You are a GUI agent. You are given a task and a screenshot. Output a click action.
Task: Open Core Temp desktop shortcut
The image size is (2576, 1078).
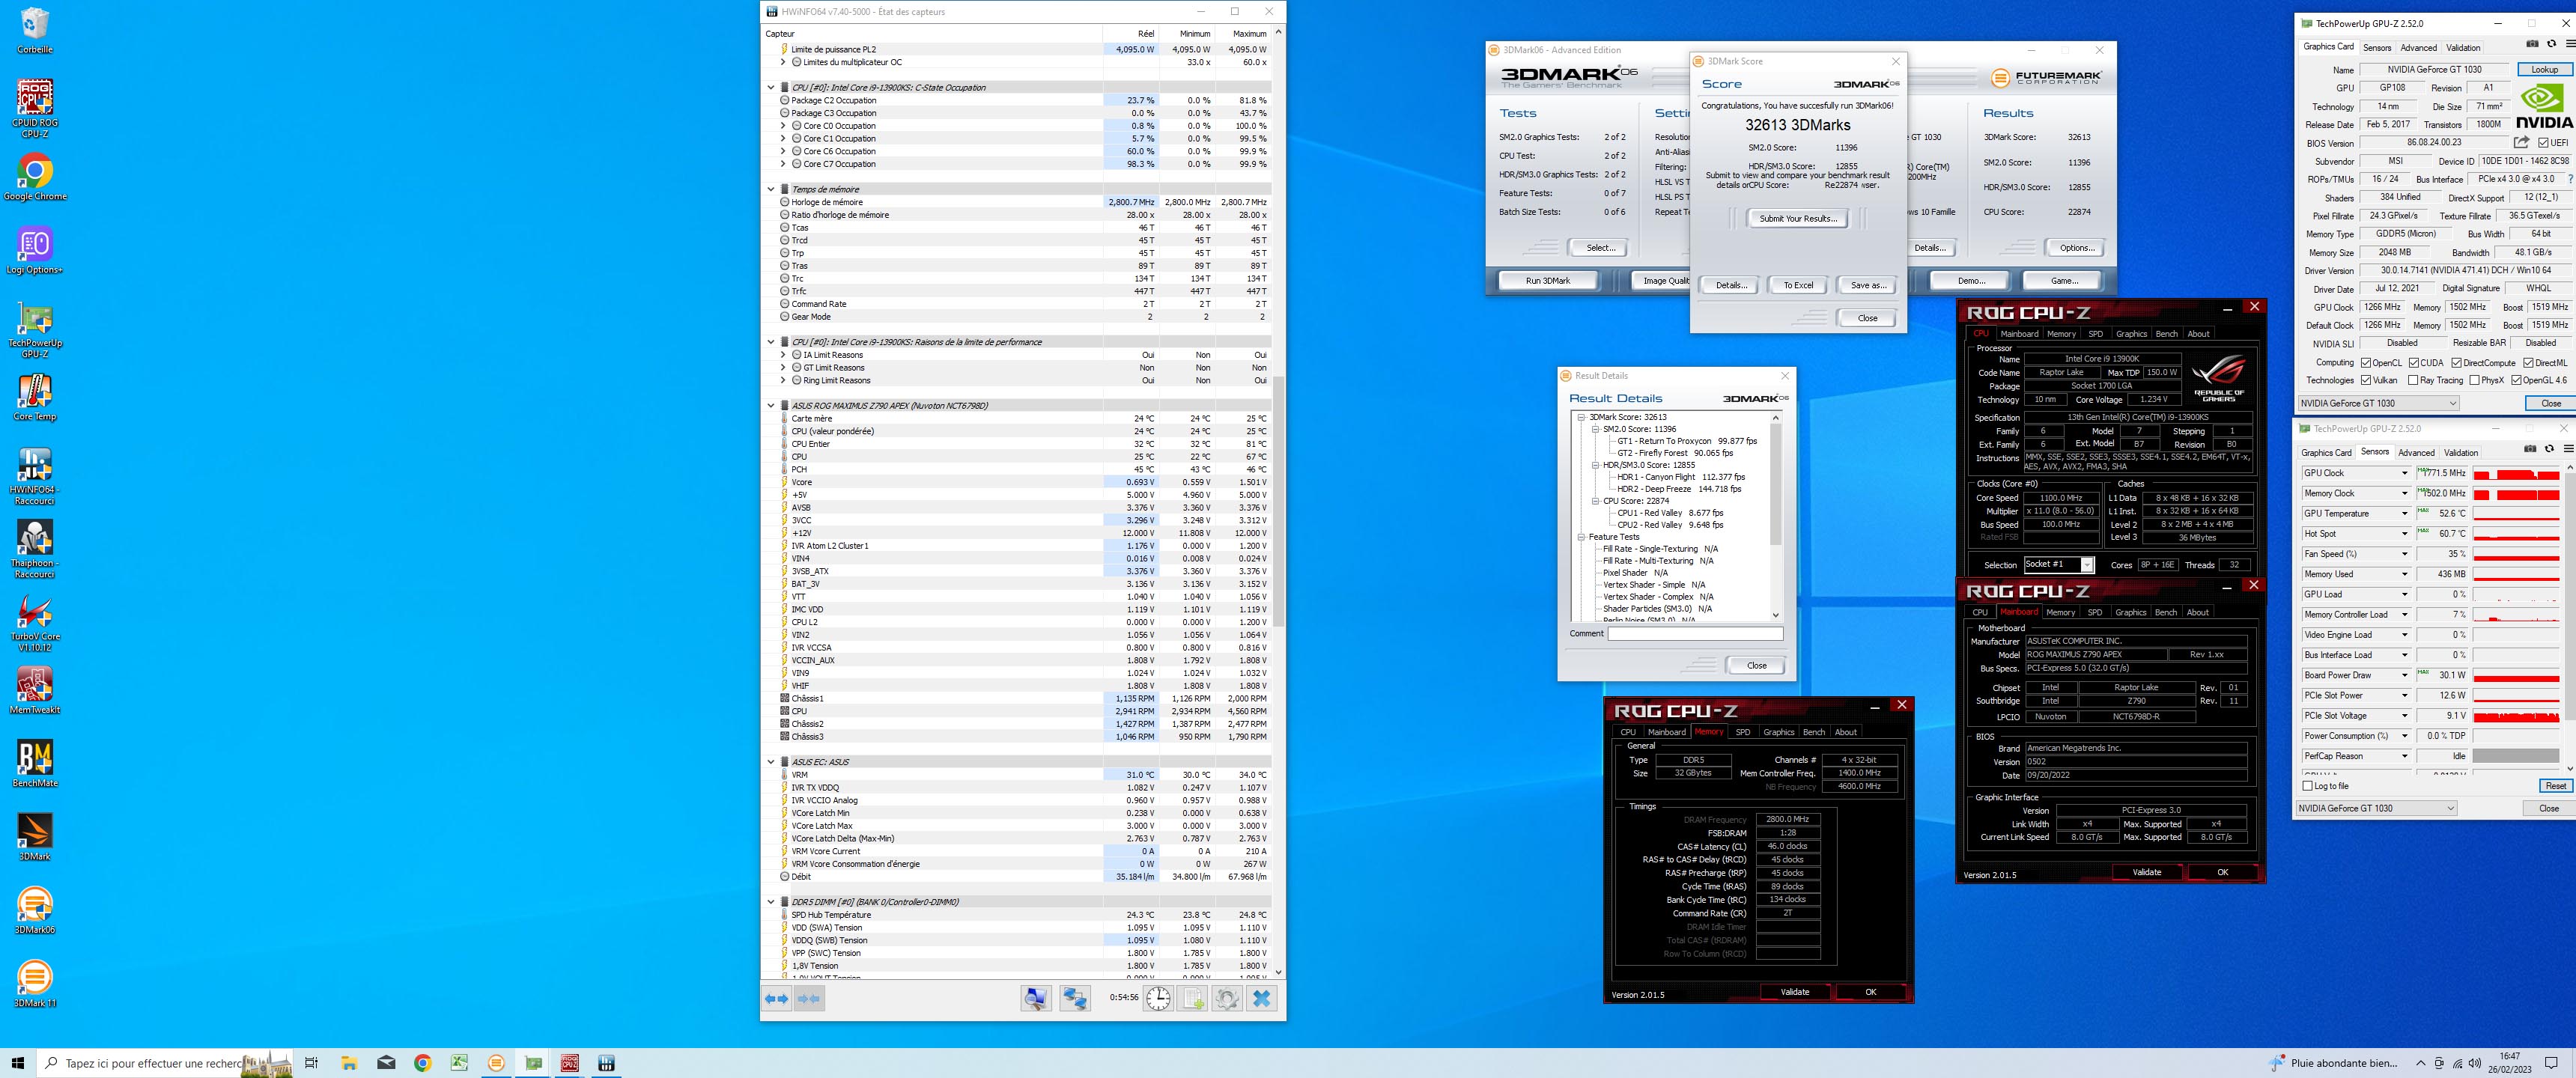(35, 398)
